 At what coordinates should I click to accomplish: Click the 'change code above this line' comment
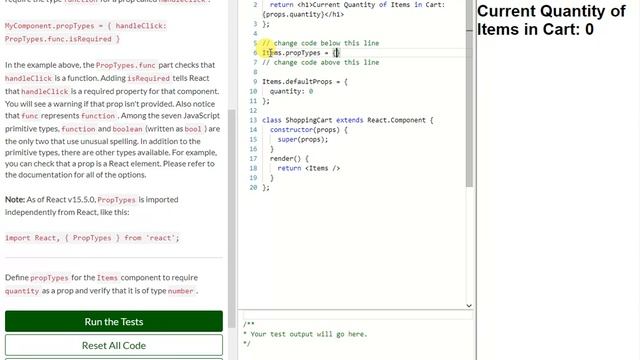[x=320, y=62]
